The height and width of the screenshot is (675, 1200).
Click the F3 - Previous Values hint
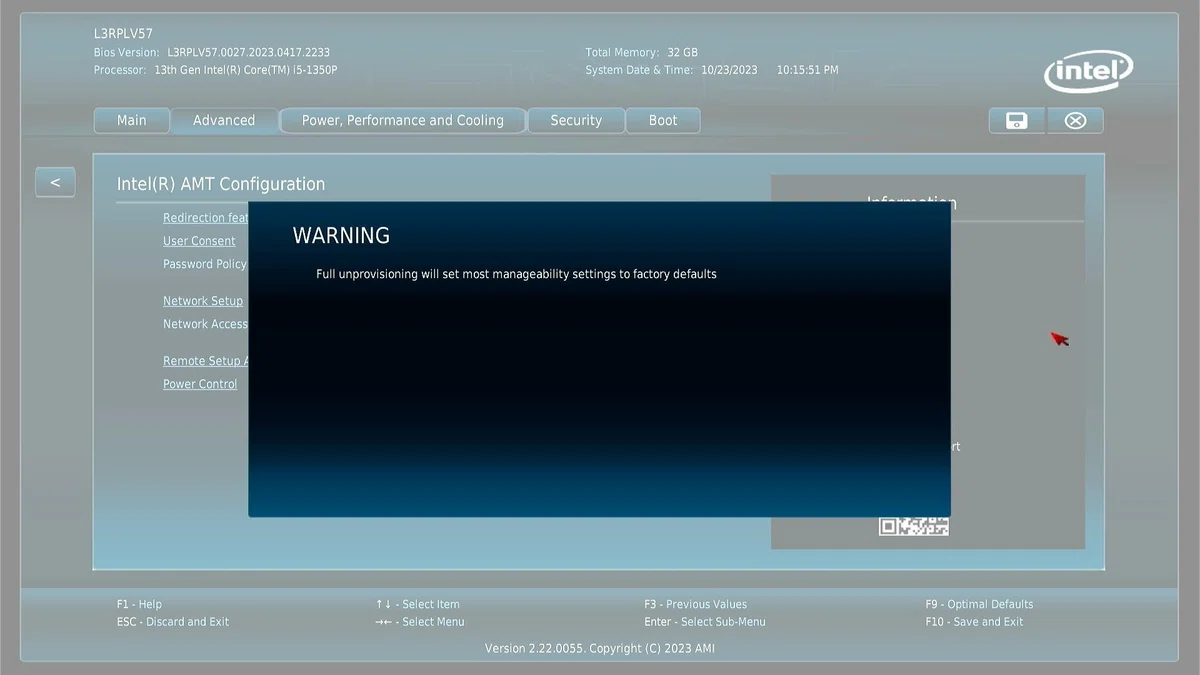[695, 604]
